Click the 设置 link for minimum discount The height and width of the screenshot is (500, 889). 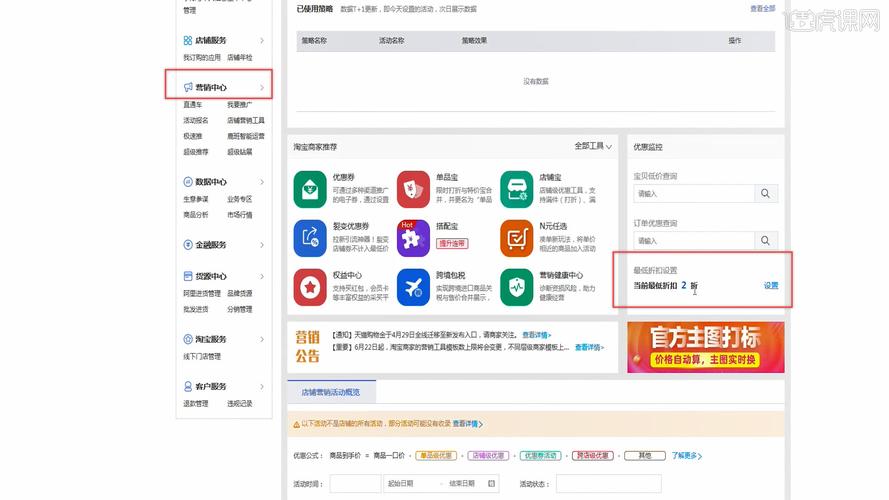point(771,286)
